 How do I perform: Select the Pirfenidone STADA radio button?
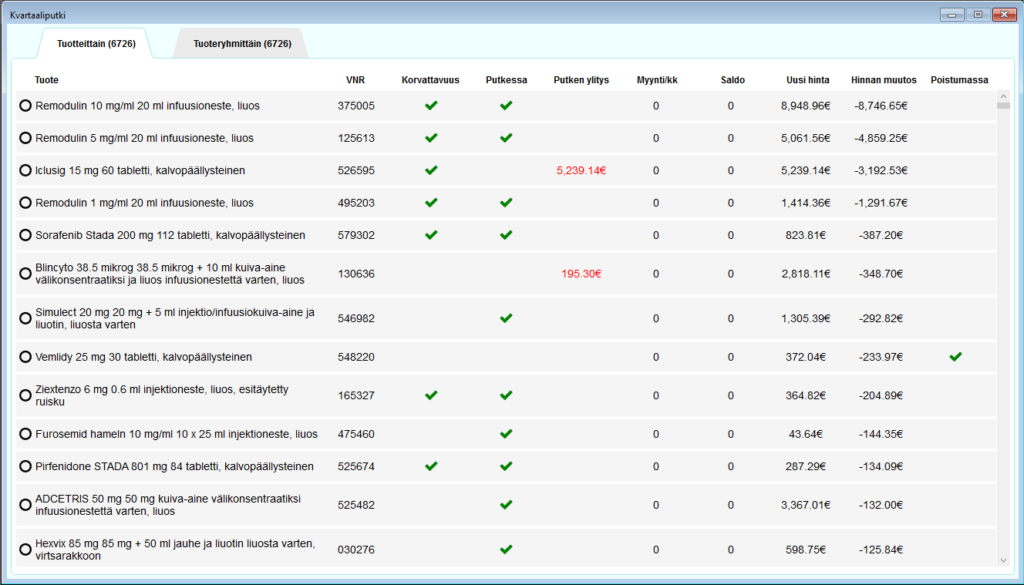25,466
